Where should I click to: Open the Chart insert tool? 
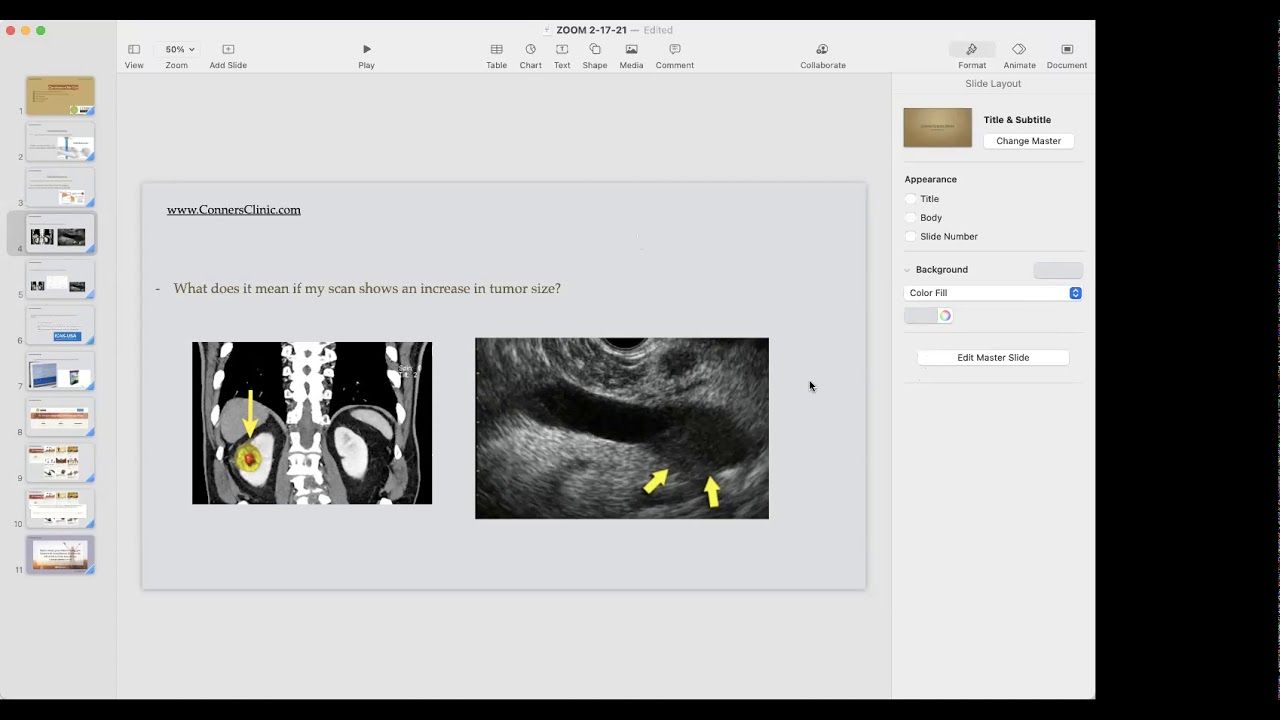point(530,49)
